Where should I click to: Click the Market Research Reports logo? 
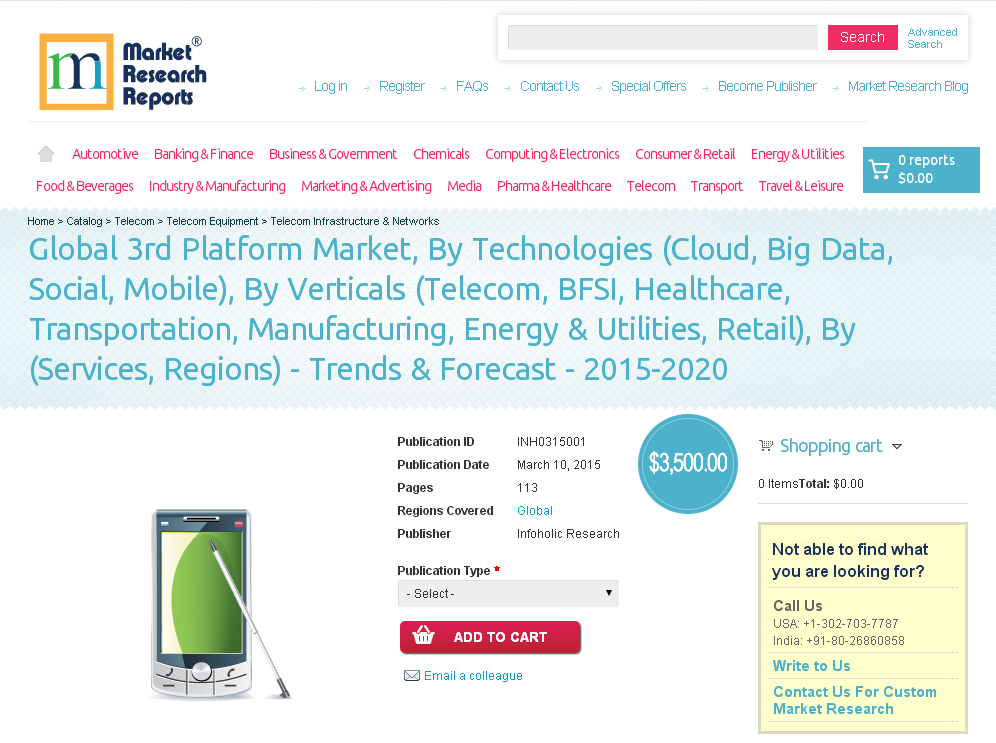tap(122, 71)
